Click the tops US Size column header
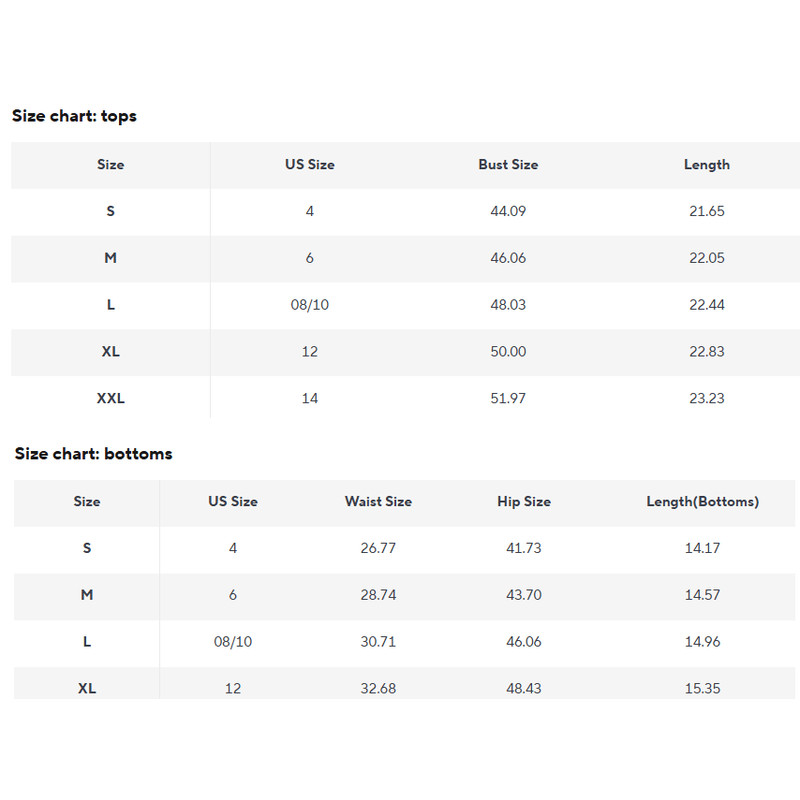 309,165
